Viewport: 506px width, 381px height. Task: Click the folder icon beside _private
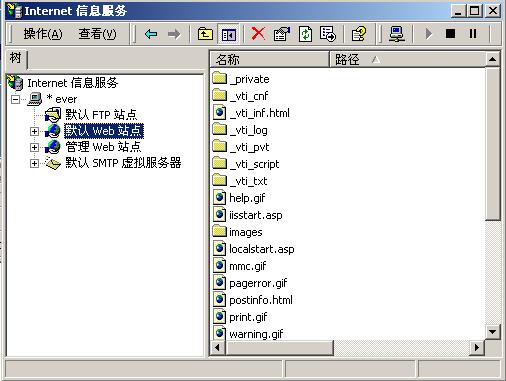coord(219,78)
